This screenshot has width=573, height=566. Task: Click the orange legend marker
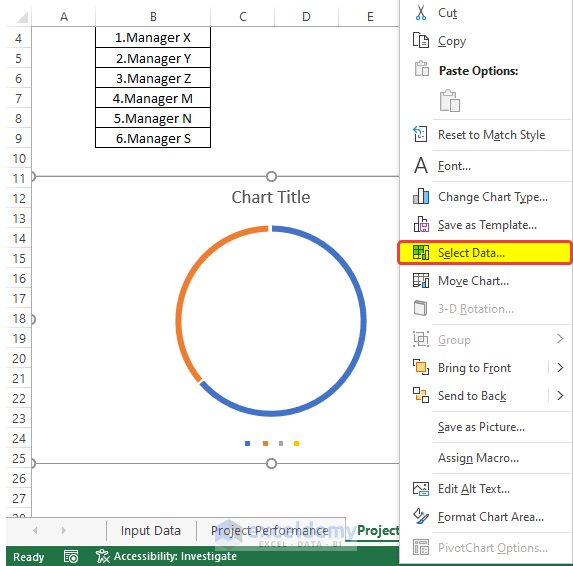click(265, 444)
